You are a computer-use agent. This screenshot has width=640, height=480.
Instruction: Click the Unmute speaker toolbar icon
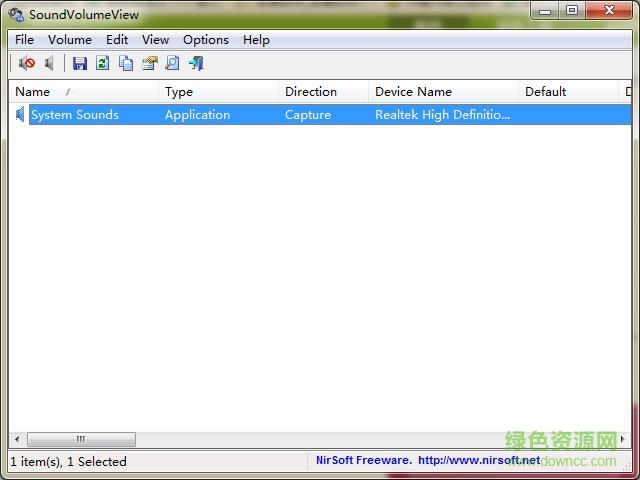49,63
